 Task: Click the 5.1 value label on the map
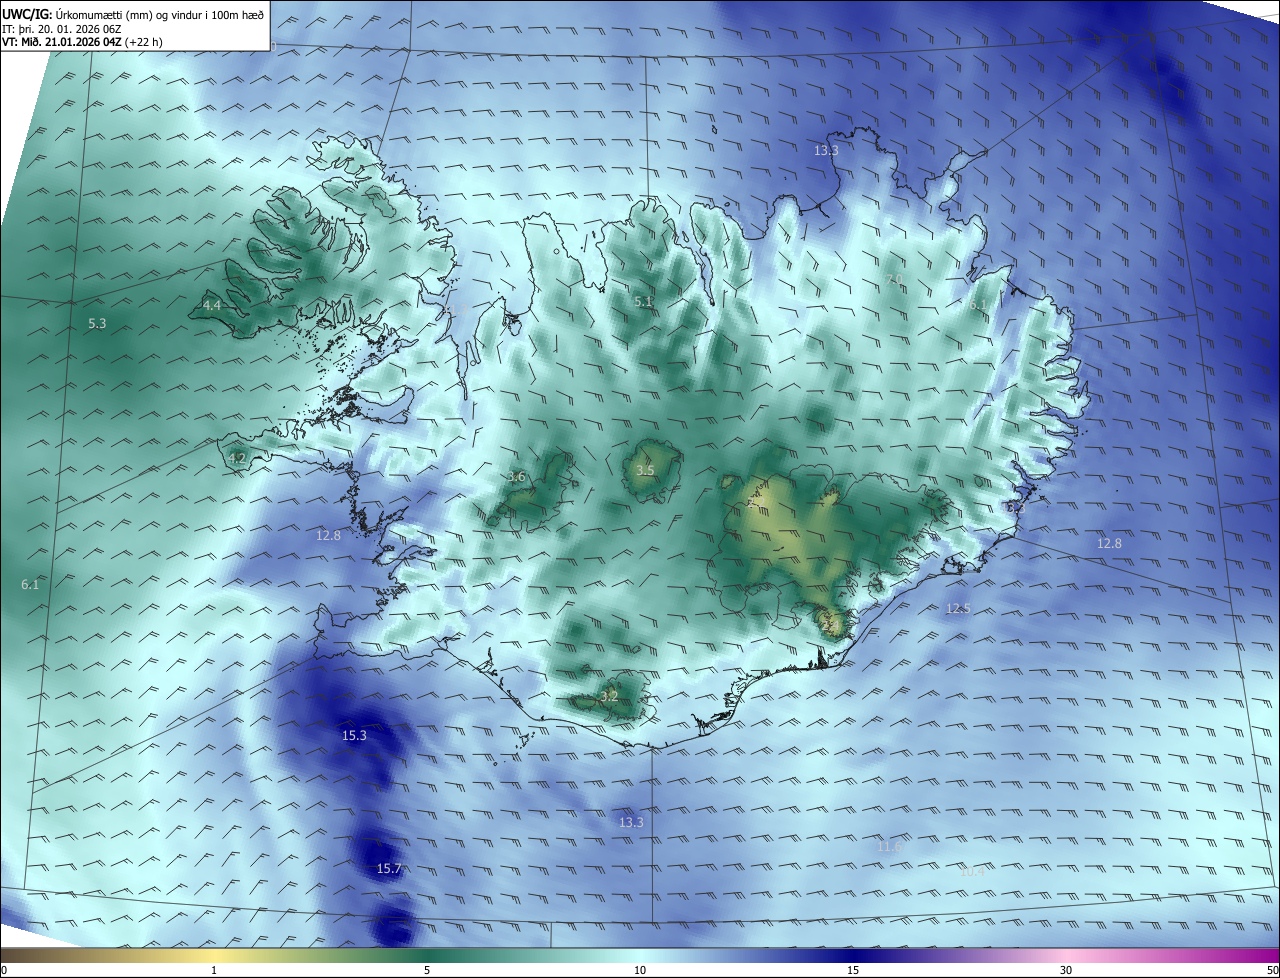coord(643,301)
